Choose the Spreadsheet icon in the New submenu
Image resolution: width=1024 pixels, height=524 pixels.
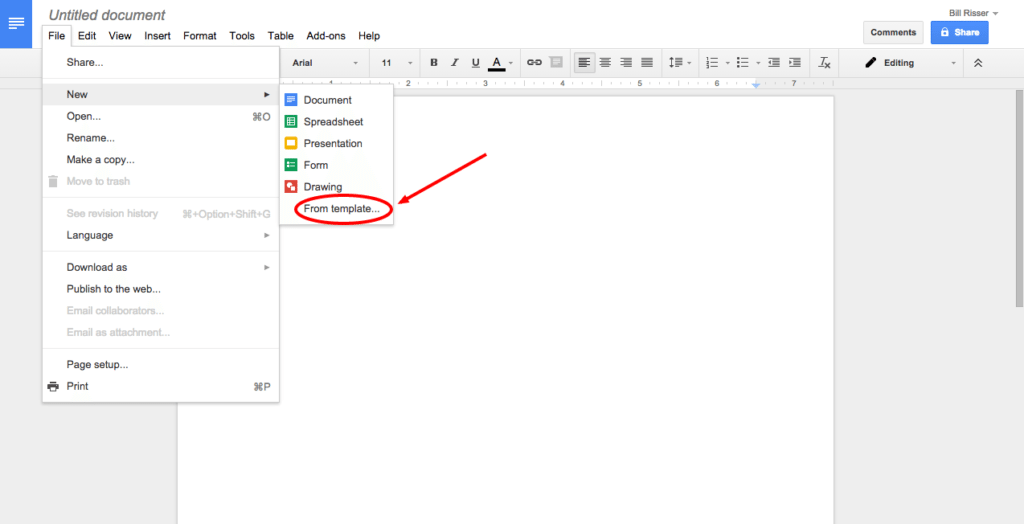click(x=291, y=122)
